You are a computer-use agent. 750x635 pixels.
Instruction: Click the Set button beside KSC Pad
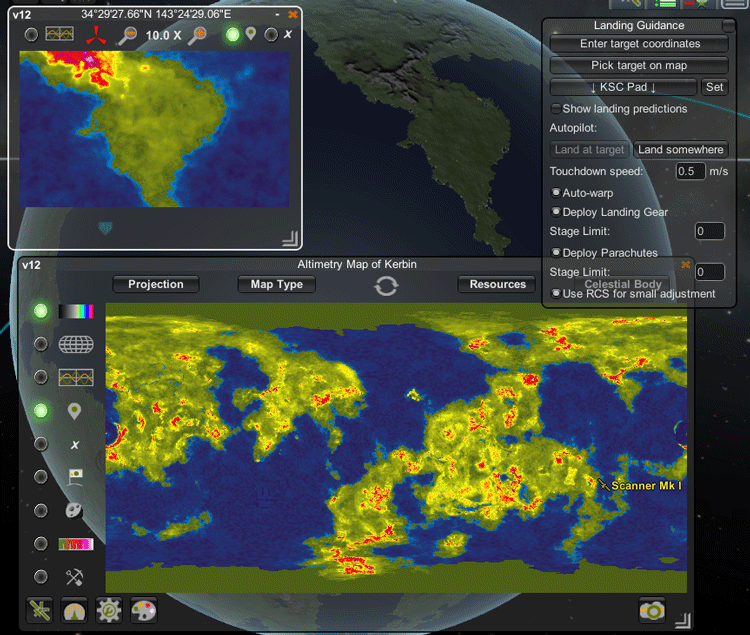[x=714, y=87]
